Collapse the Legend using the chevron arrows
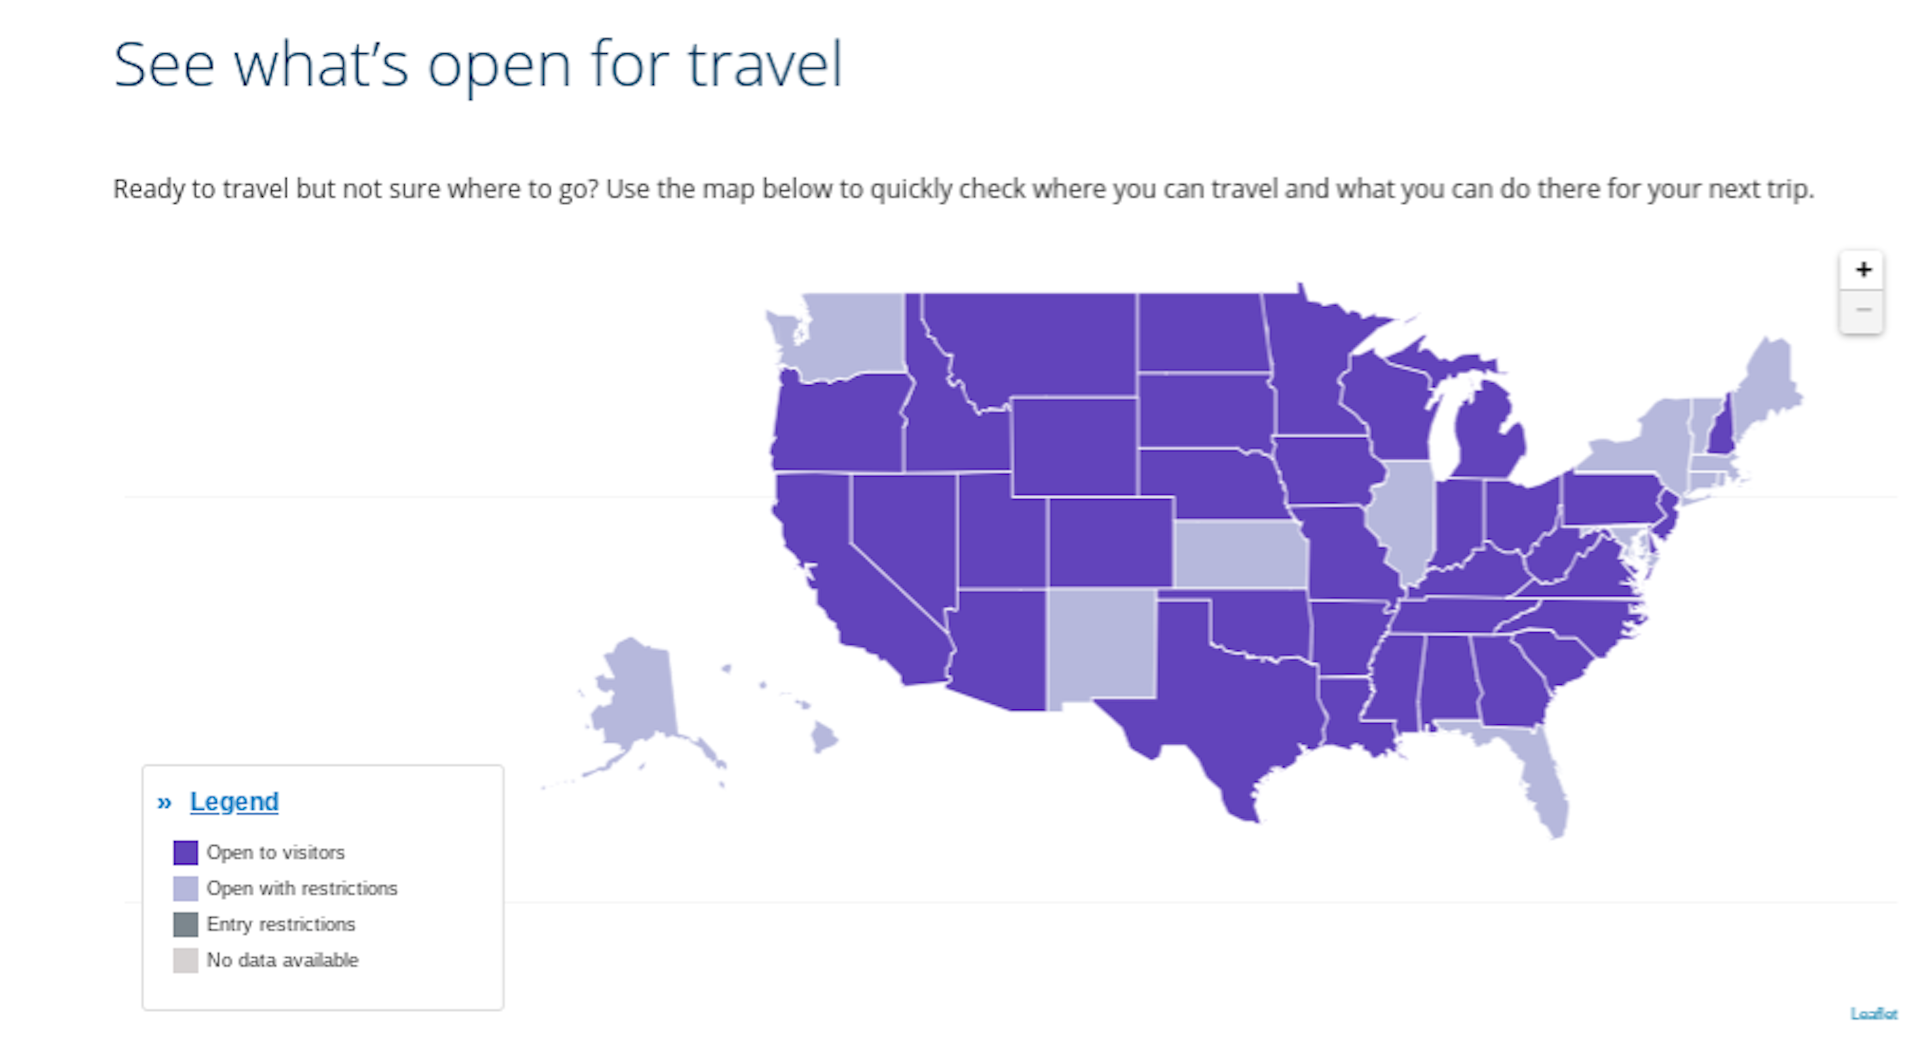The height and width of the screenshot is (1062, 1920). pos(163,801)
